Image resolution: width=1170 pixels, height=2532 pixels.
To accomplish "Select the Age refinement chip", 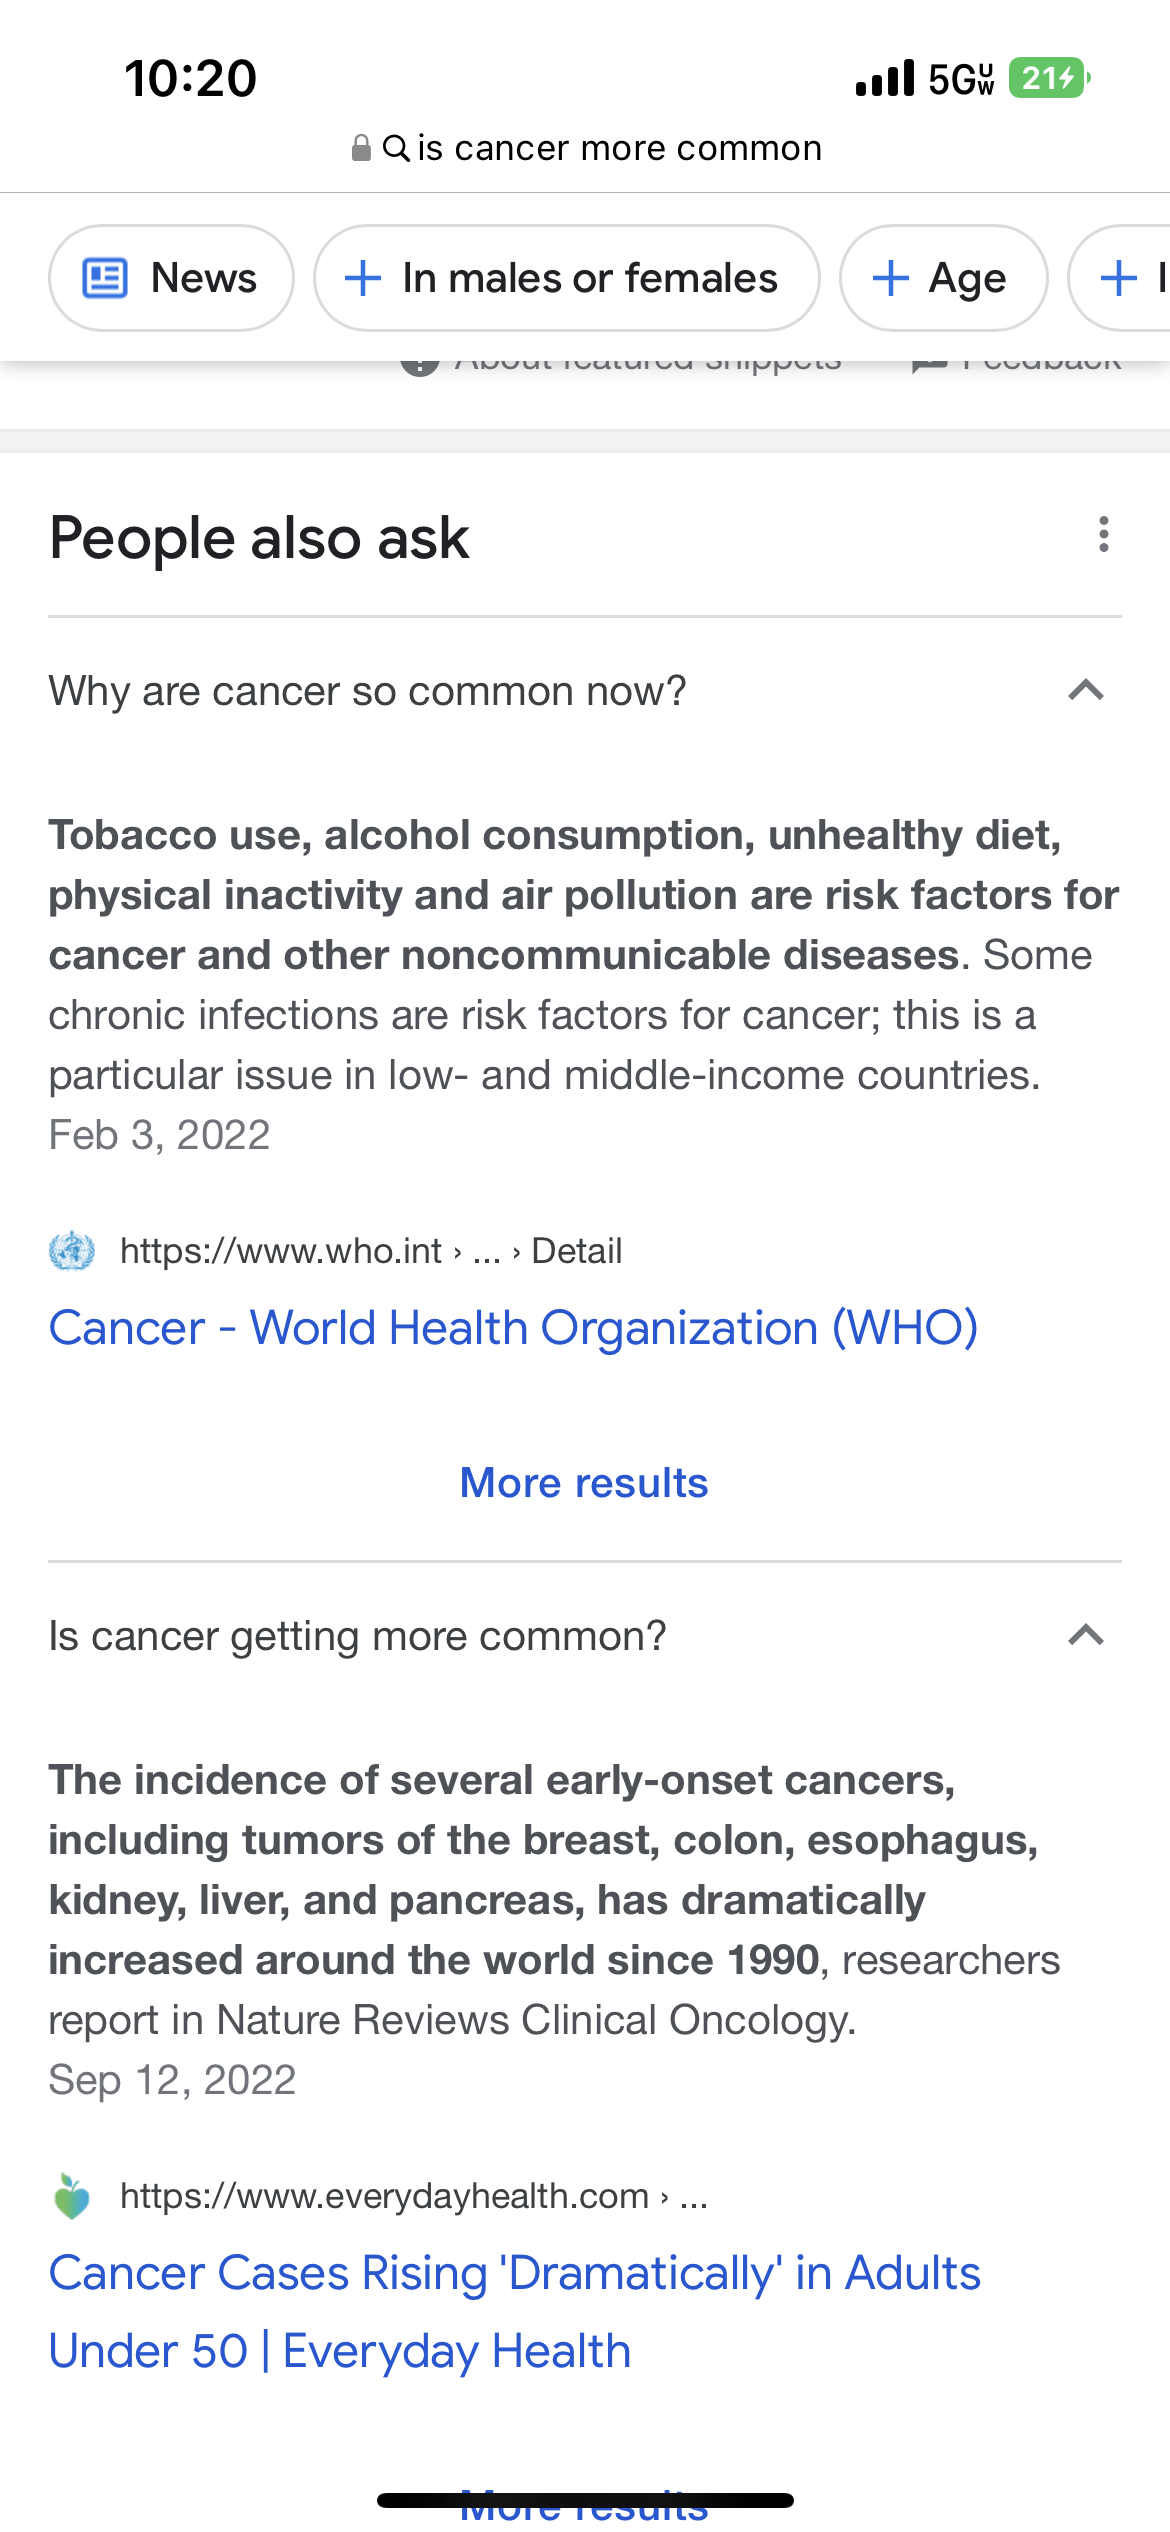I will [x=943, y=278].
